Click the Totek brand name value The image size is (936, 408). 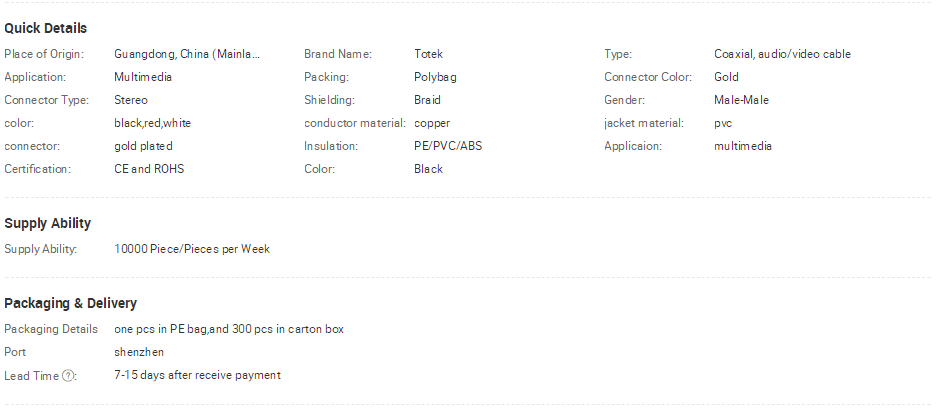[x=429, y=54]
